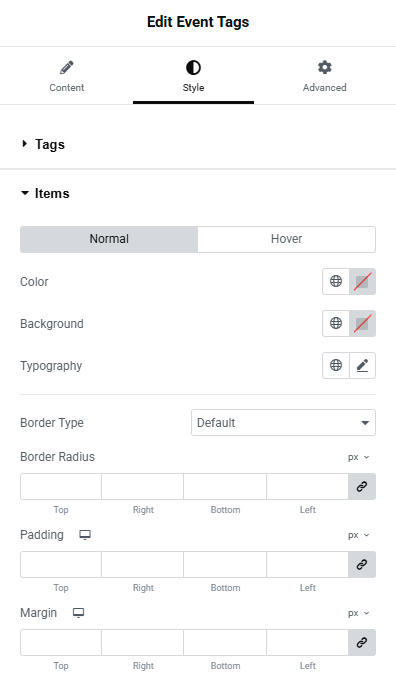Select the Hover state tab

[x=287, y=239]
